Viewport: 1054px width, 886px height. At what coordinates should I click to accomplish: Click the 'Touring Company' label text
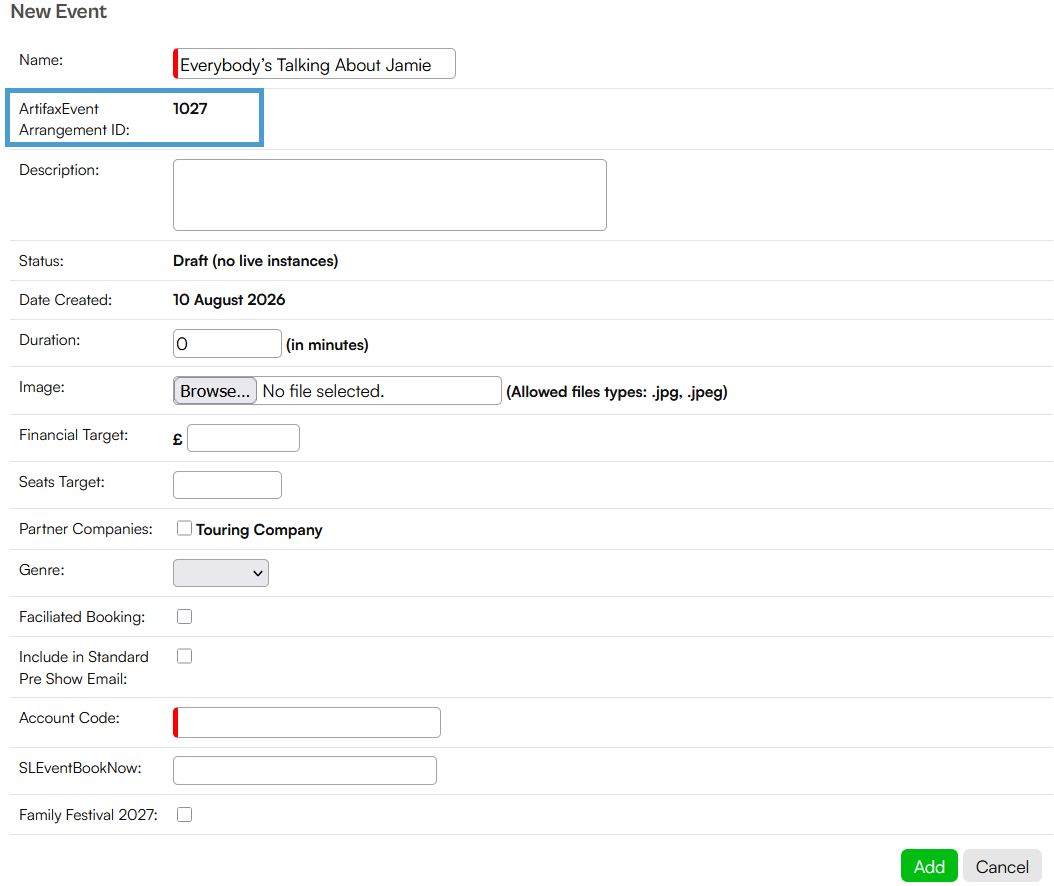[259, 530]
